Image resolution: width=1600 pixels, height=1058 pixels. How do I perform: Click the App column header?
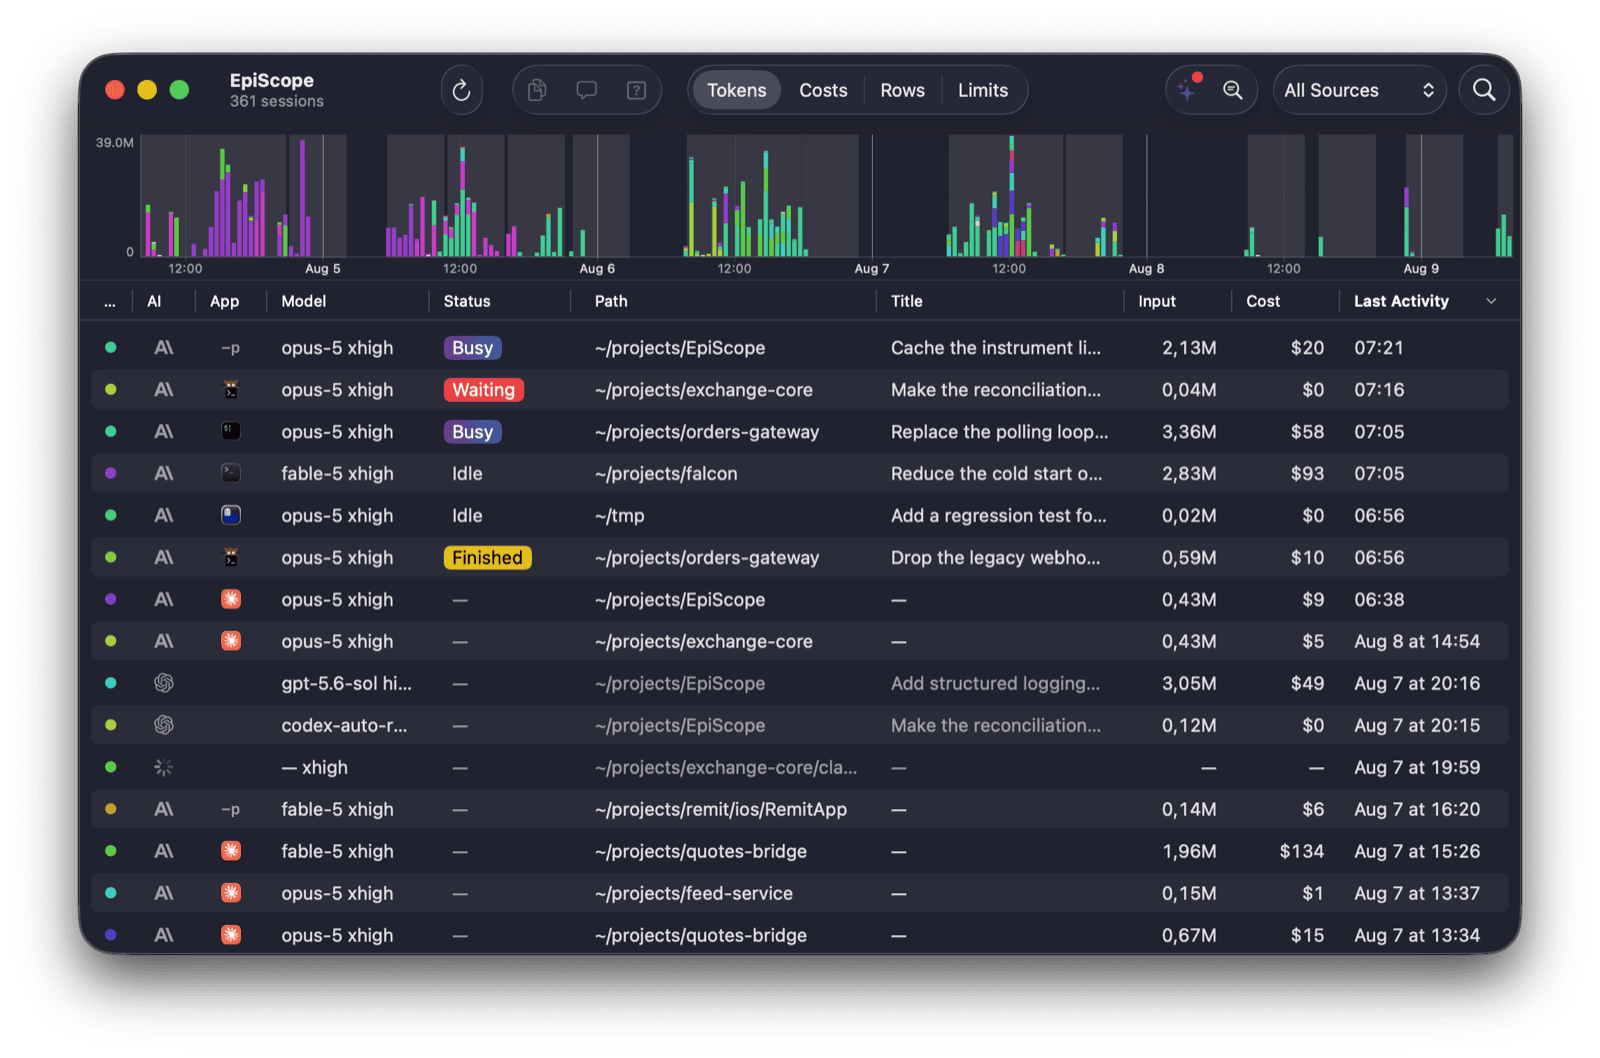coord(224,302)
